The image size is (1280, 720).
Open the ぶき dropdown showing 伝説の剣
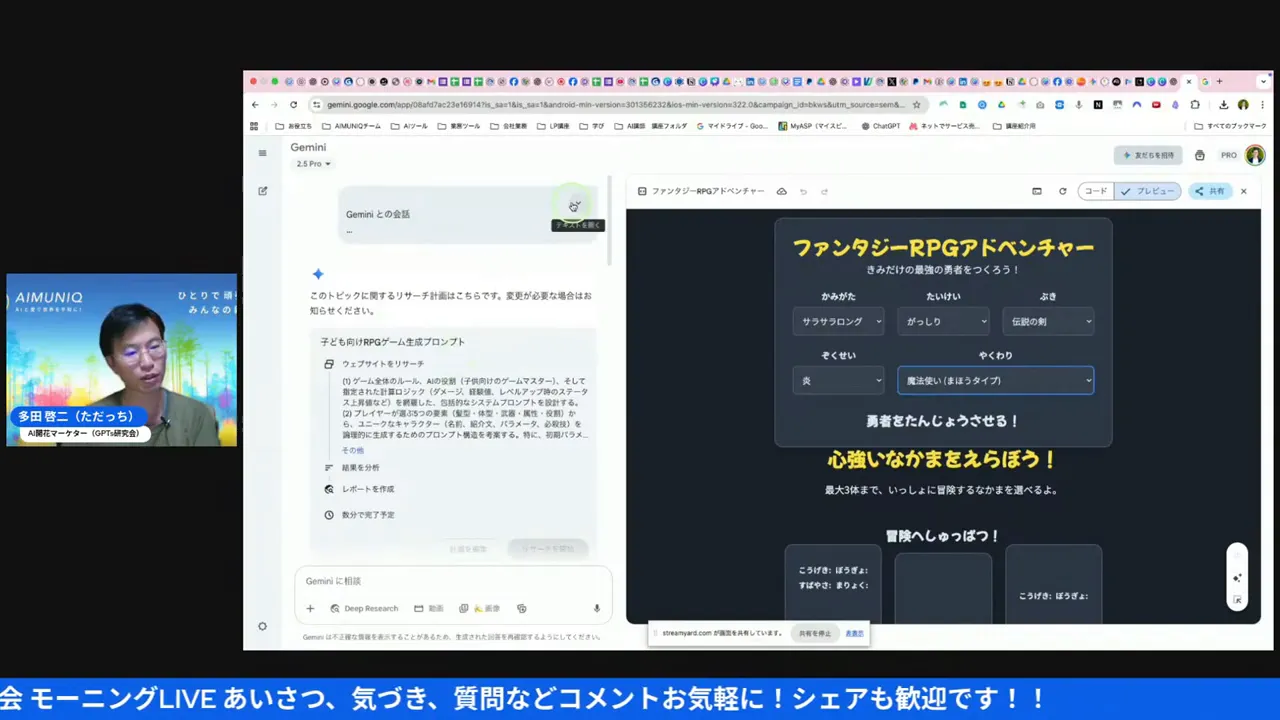[1048, 321]
